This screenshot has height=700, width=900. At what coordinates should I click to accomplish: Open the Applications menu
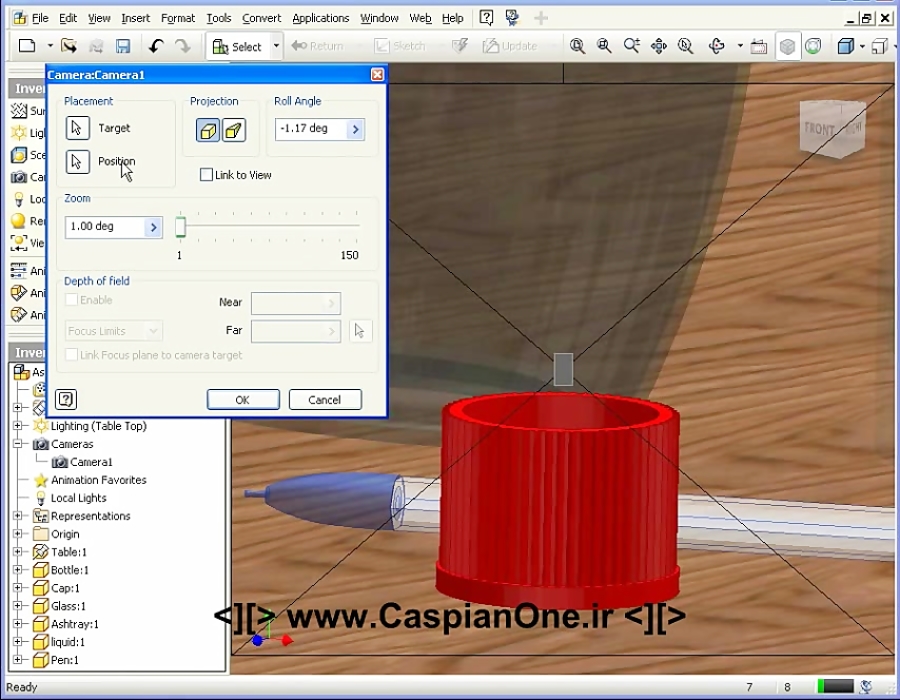[320, 17]
